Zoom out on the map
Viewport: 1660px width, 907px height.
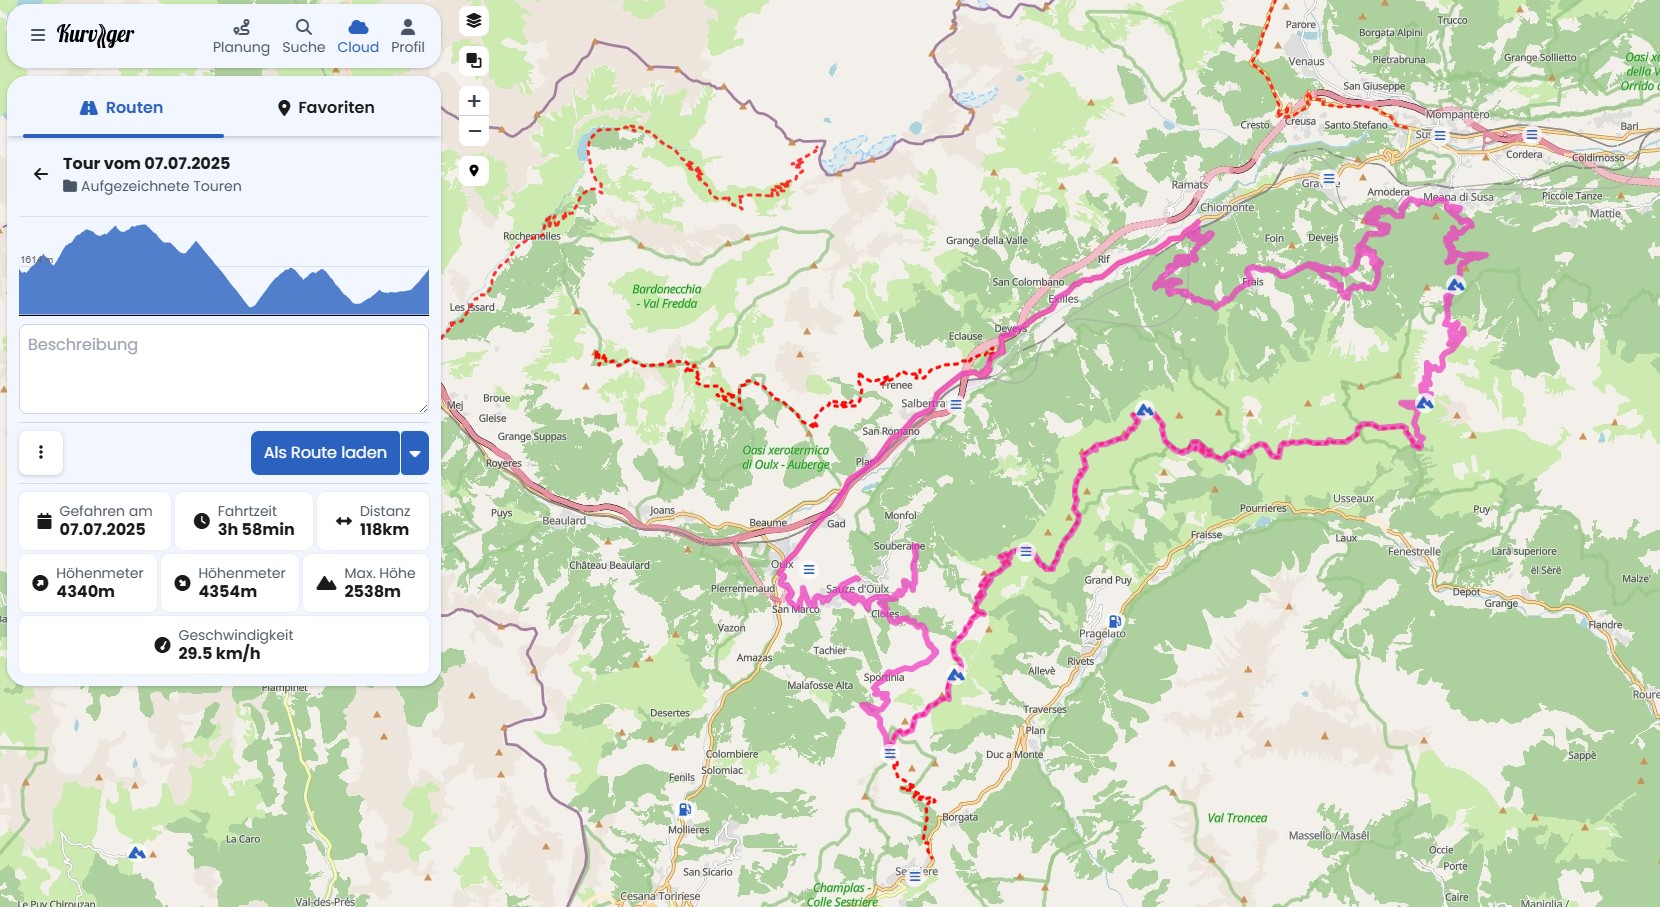click(x=474, y=131)
